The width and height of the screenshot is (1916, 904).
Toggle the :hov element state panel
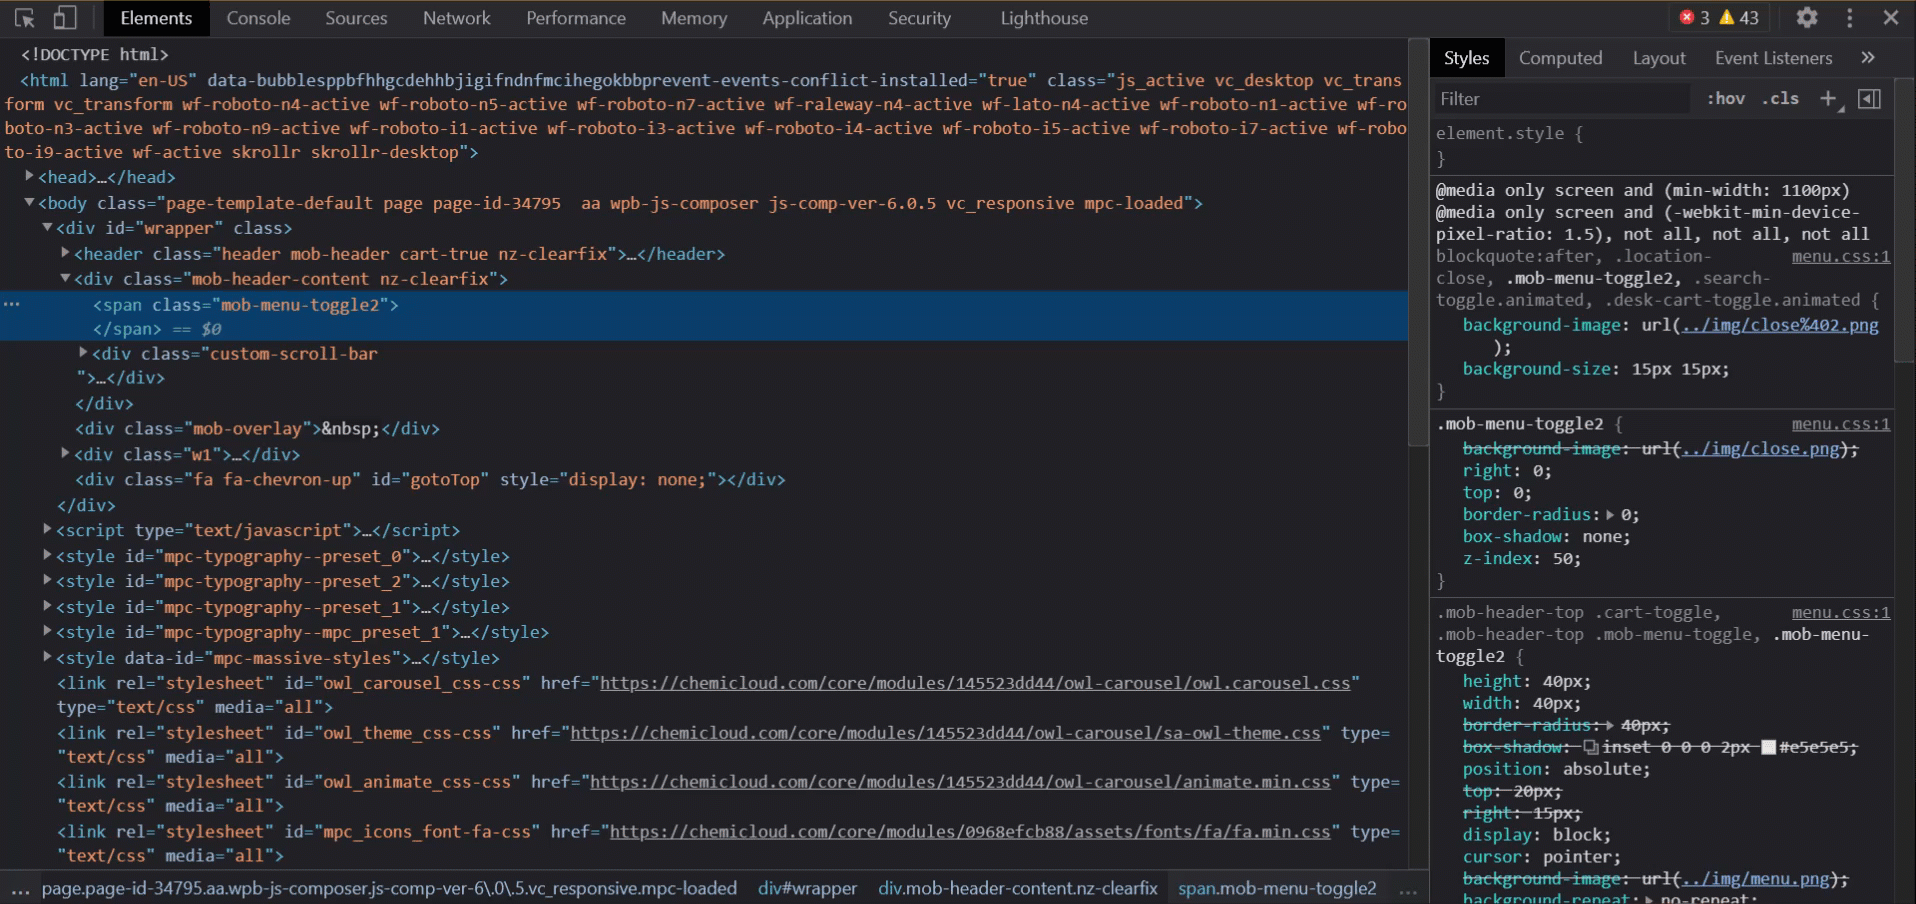click(x=1725, y=99)
